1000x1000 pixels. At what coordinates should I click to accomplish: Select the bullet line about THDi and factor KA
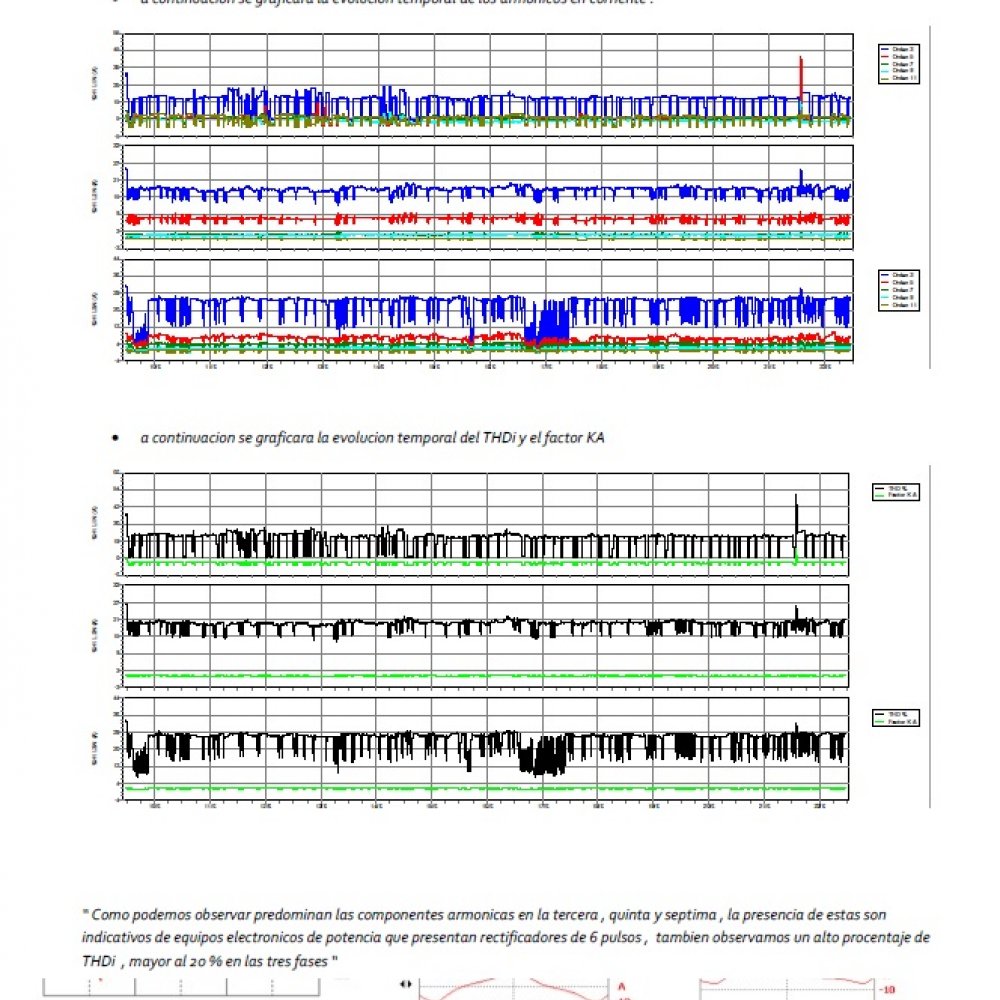[x=372, y=438]
